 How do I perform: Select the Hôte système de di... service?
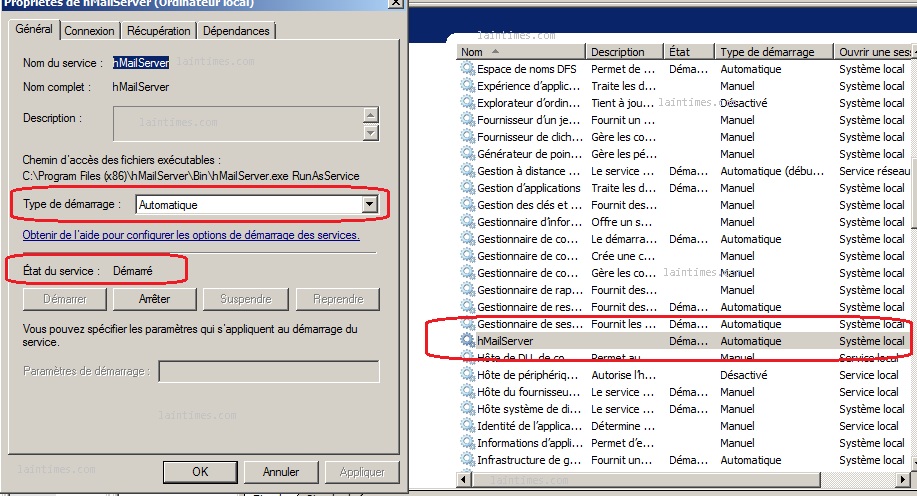(685, 409)
